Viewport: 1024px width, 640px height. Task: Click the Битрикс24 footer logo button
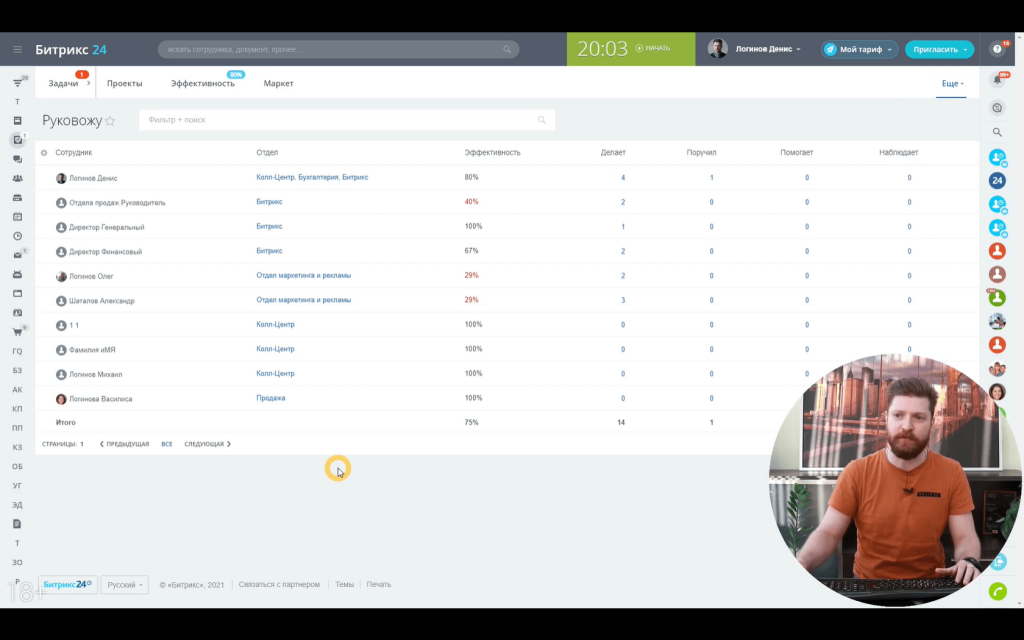point(67,584)
